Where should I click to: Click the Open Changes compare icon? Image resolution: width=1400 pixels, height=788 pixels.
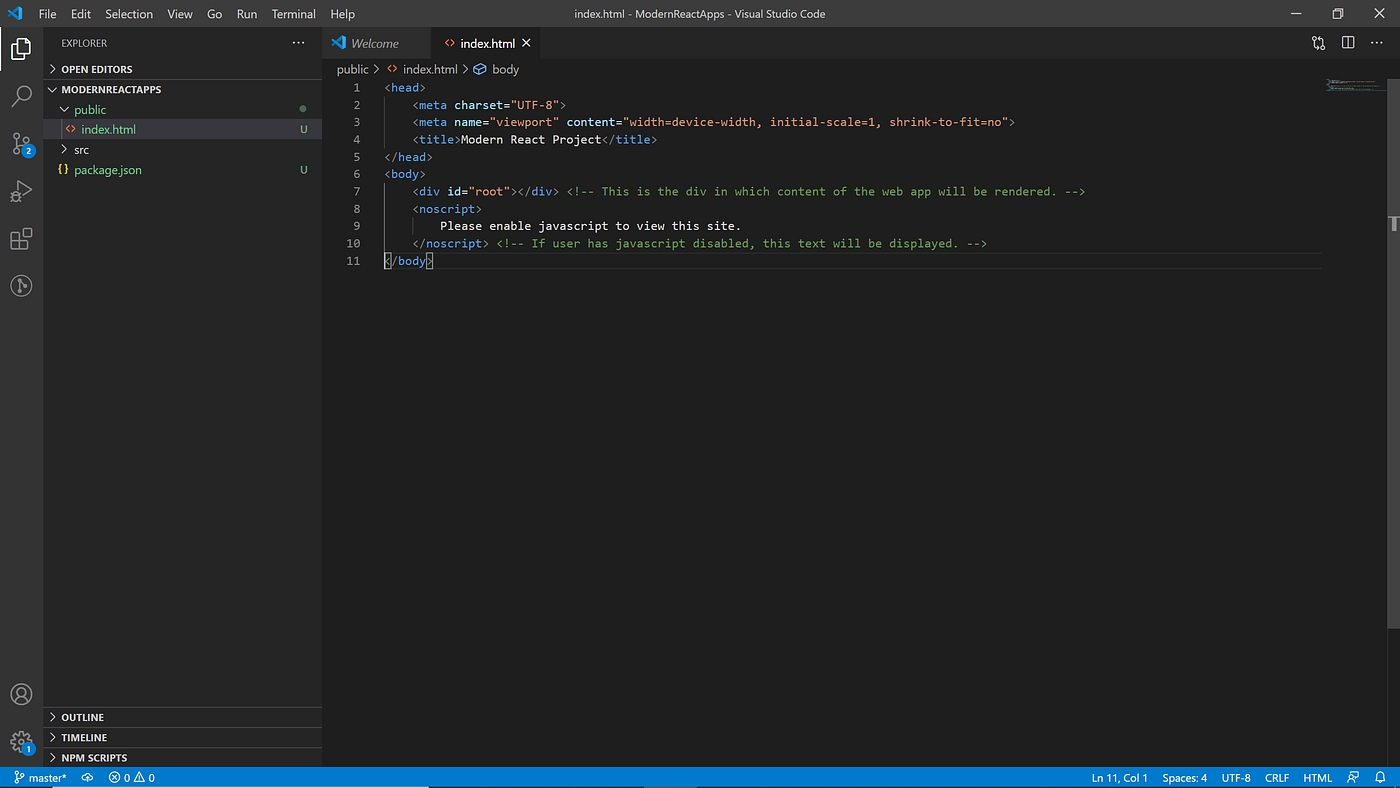click(x=1318, y=43)
